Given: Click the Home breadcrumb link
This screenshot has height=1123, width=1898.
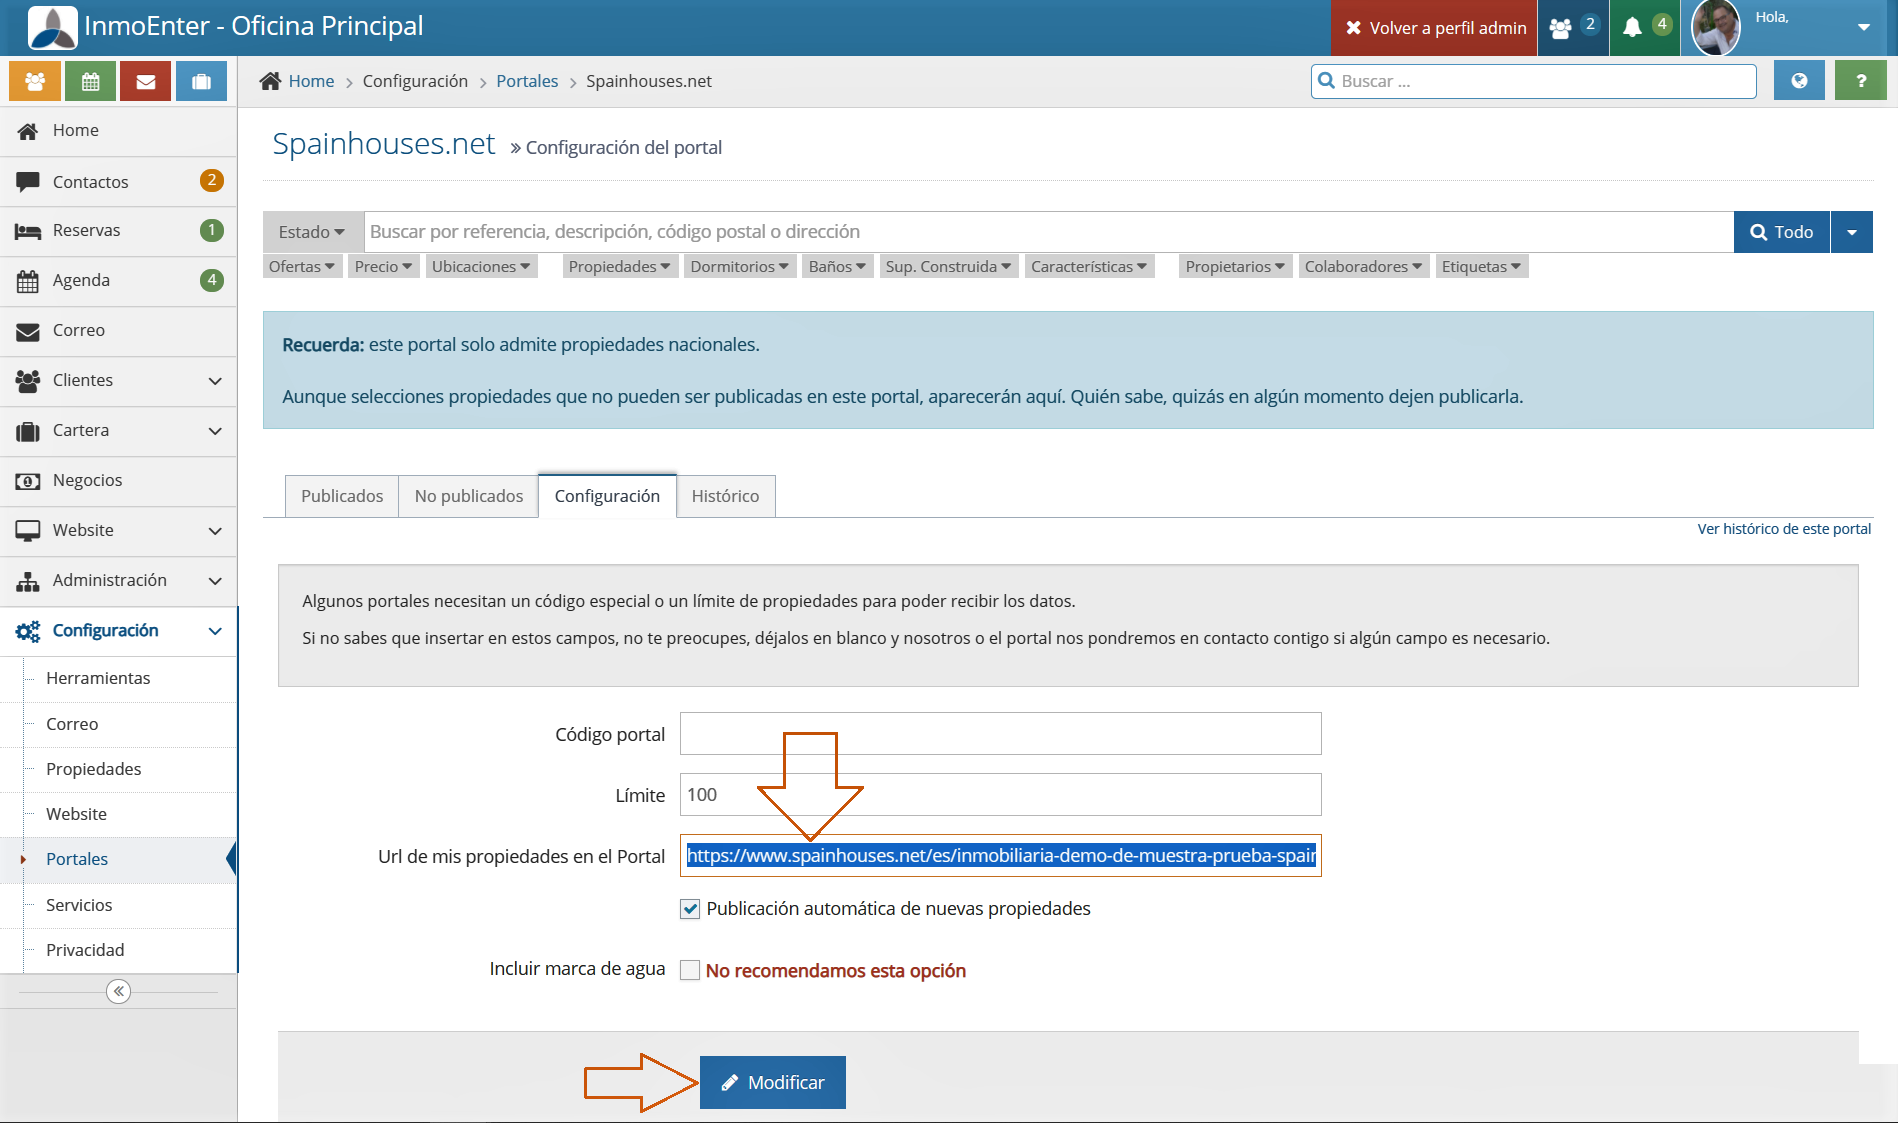Looking at the screenshot, I should pyautogui.click(x=311, y=81).
